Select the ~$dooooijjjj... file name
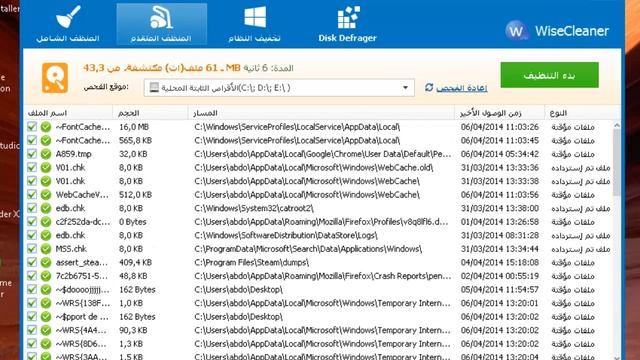The height and width of the screenshot is (360, 640). tap(82, 289)
